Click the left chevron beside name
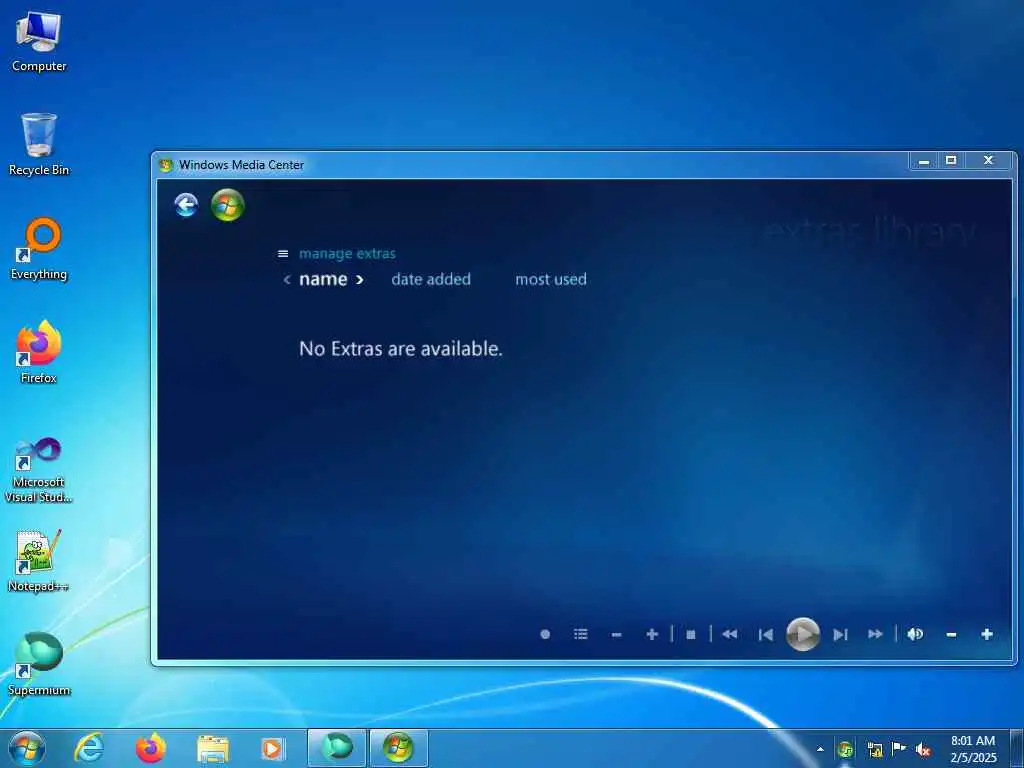 287,280
